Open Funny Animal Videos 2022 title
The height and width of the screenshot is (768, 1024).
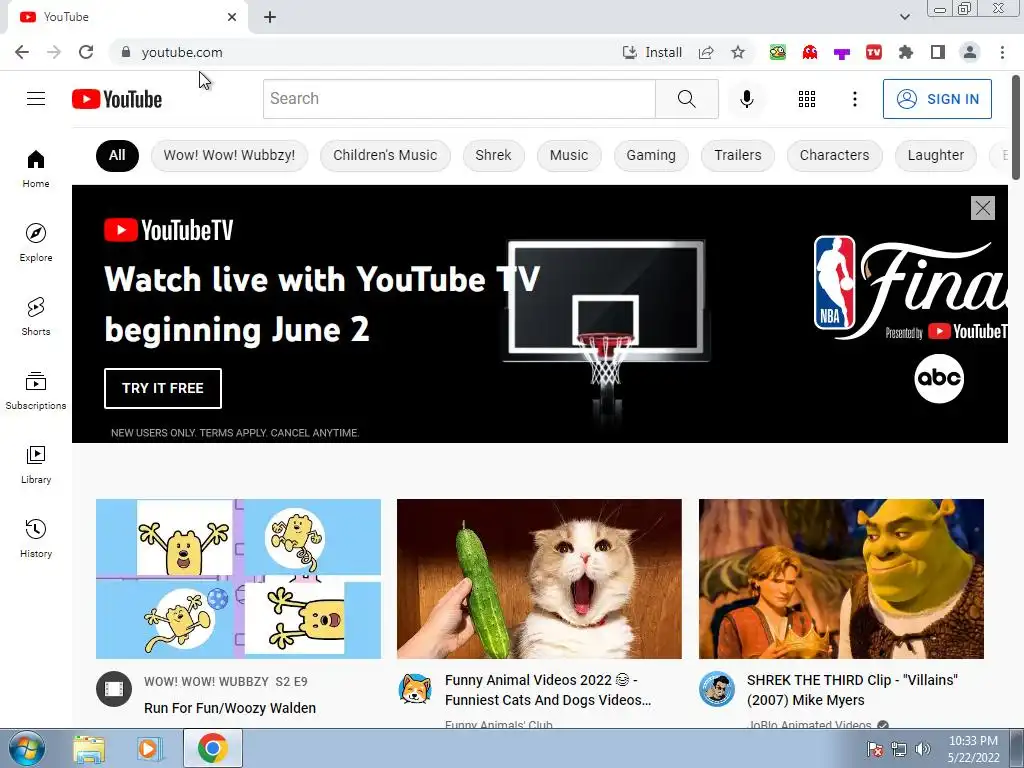click(548, 690)
